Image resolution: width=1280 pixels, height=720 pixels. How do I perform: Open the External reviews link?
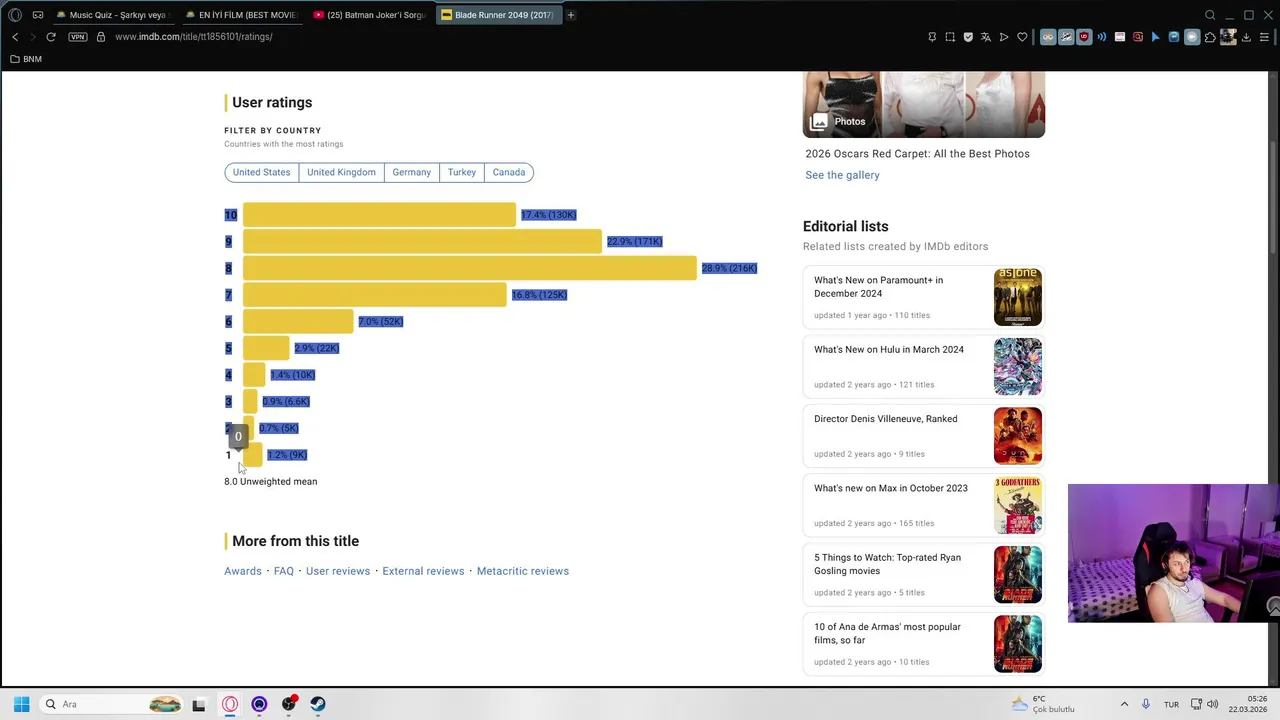pos(423,571)
